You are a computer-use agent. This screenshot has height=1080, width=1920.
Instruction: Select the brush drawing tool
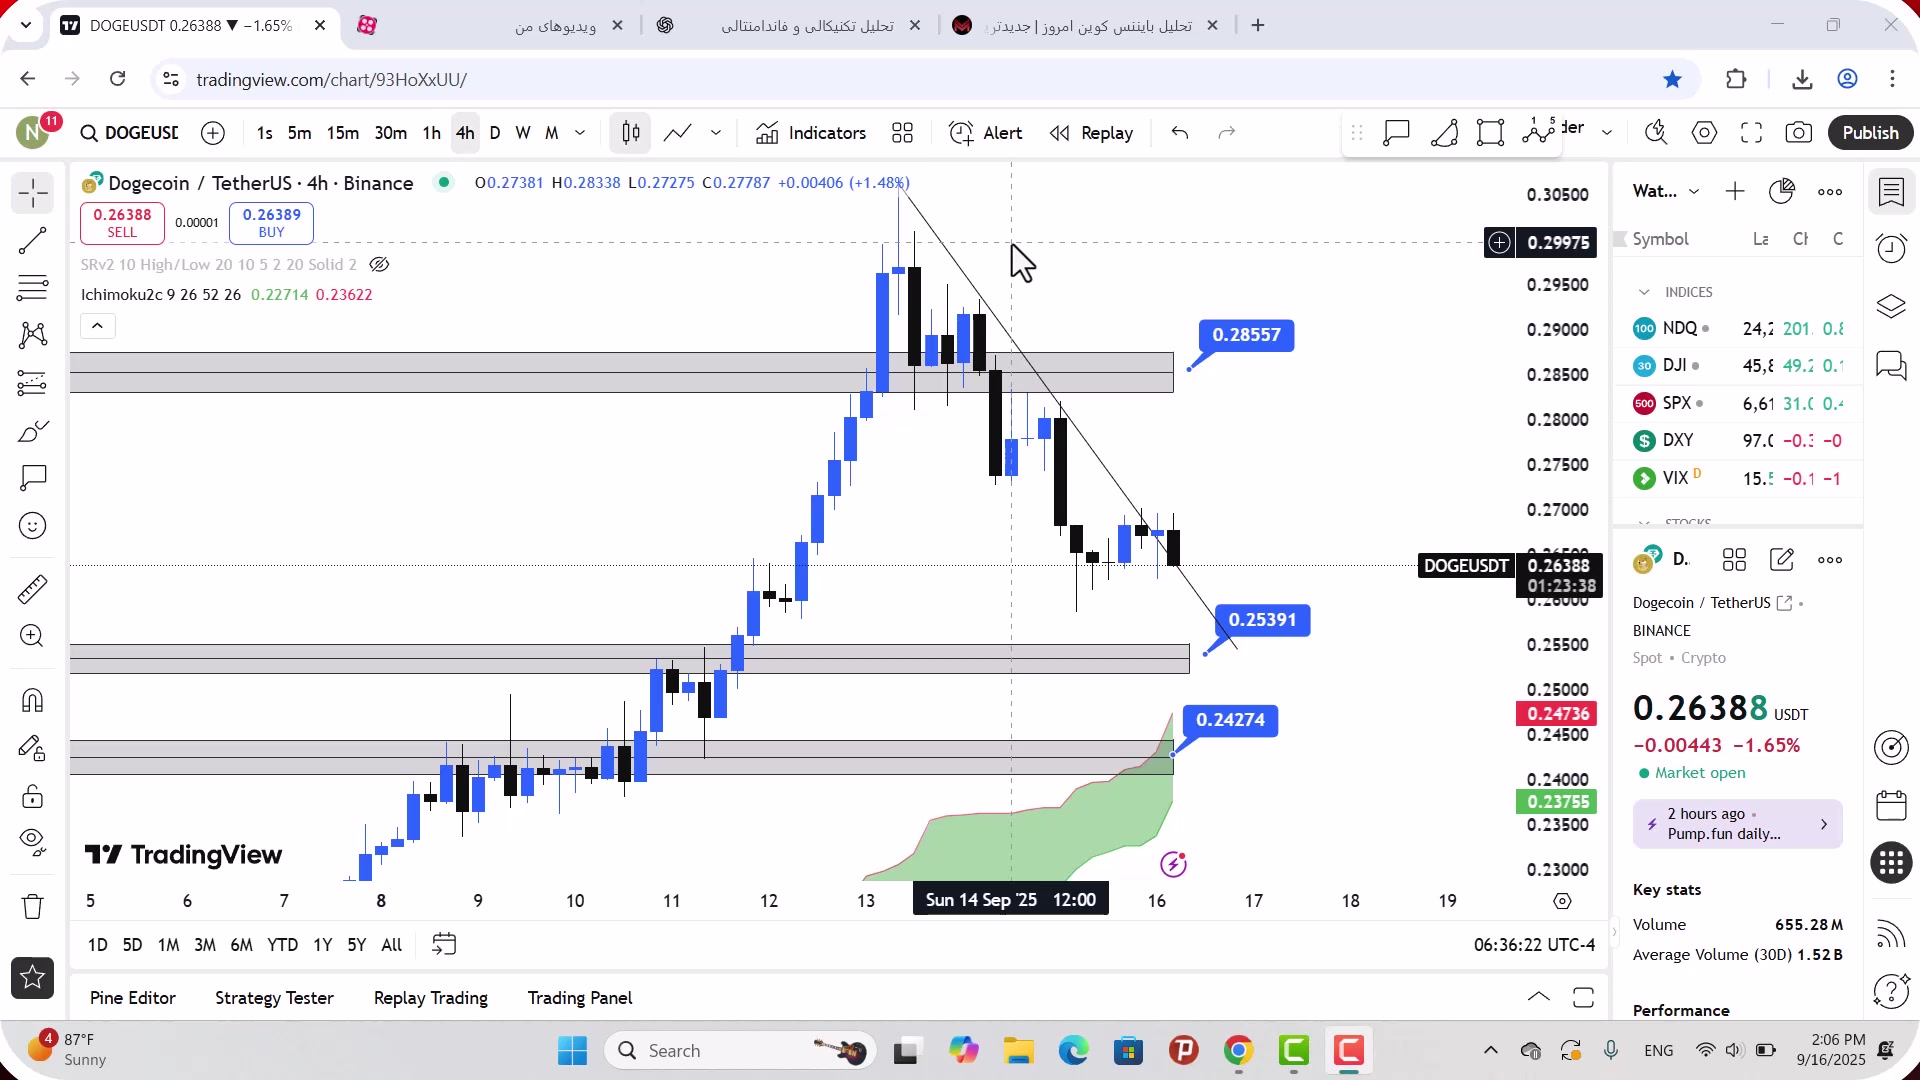coord(33,431)
